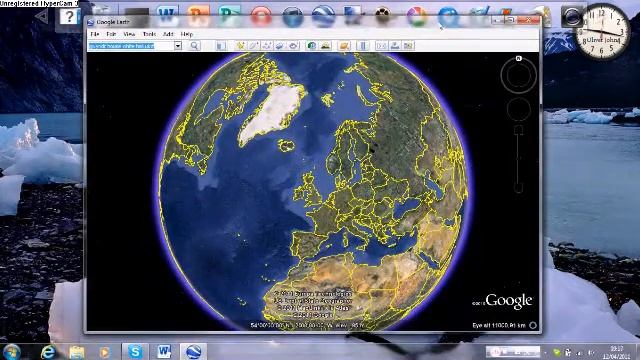Click the compass N to reset north
Viewport: 640px width, 360px height.
(x=519, y=58)
